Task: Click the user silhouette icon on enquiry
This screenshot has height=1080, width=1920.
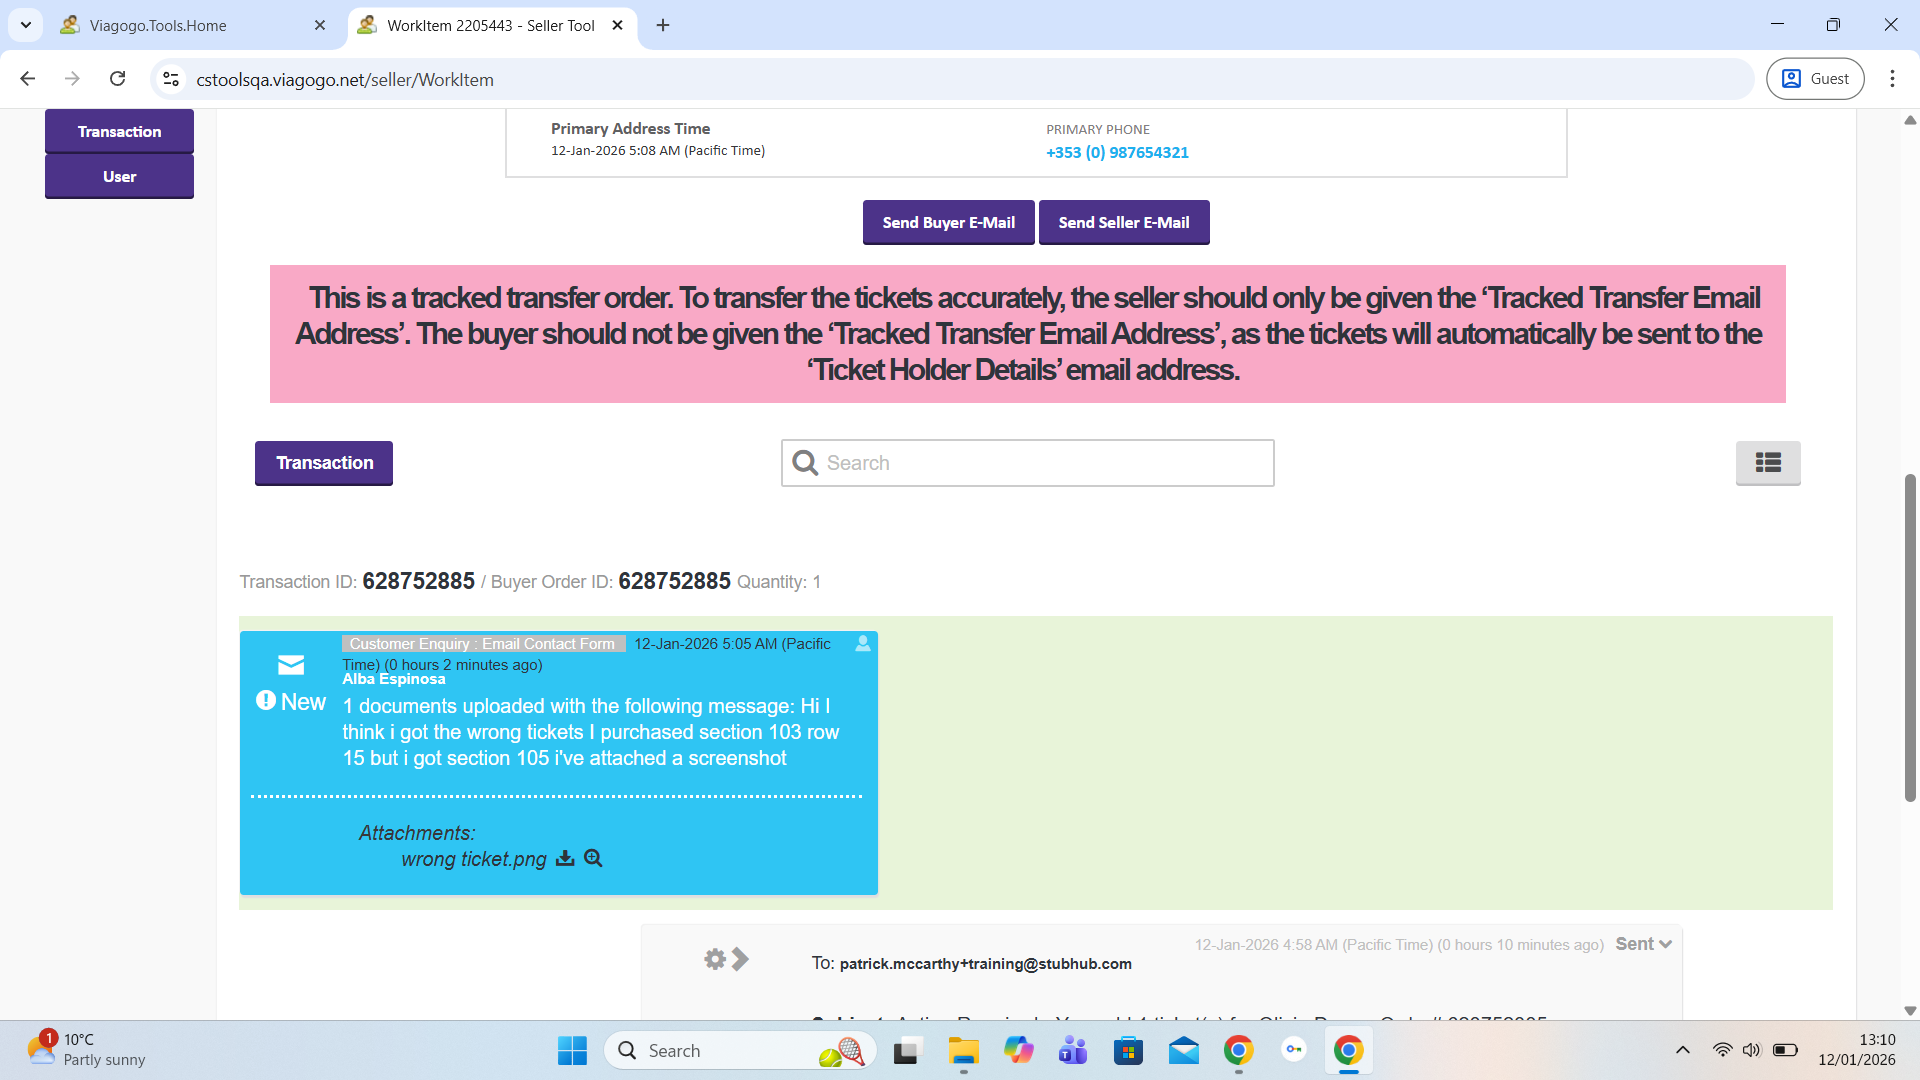Action: tap(862, 644)
